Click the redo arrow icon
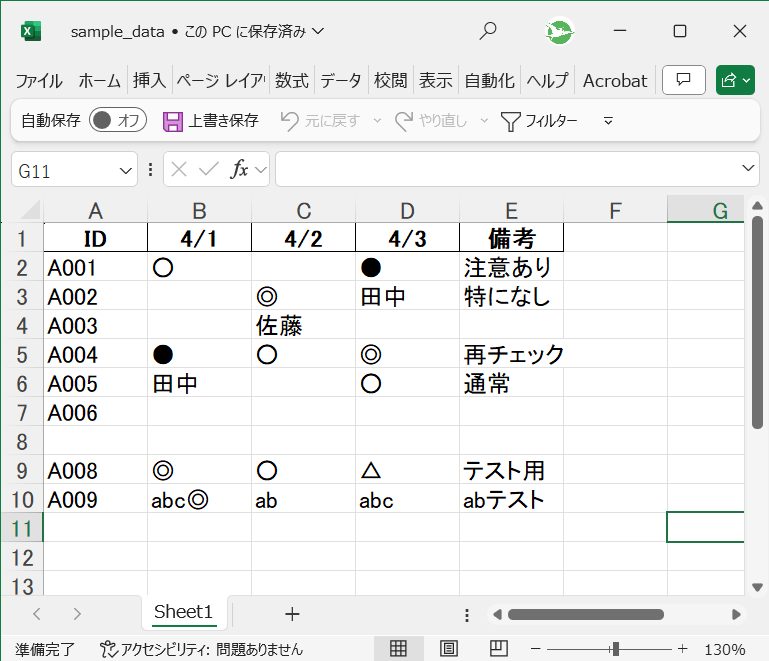The width and height of the screenshot is (769, 661). click(404, 121)
